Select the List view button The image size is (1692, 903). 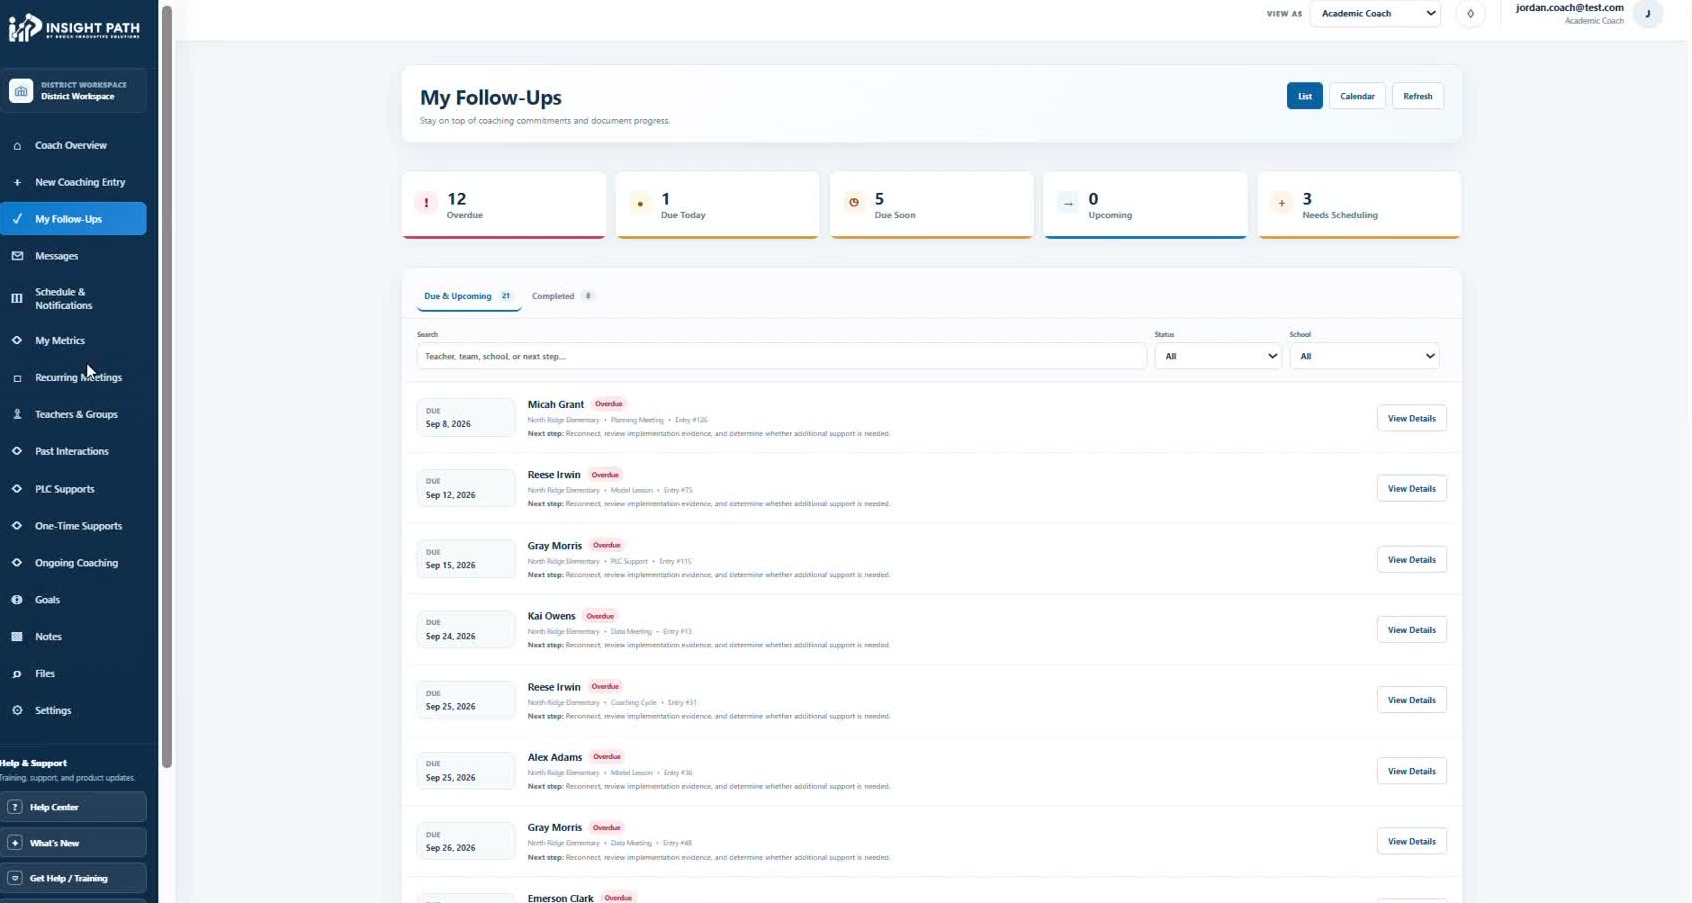tap(1304, 96)
